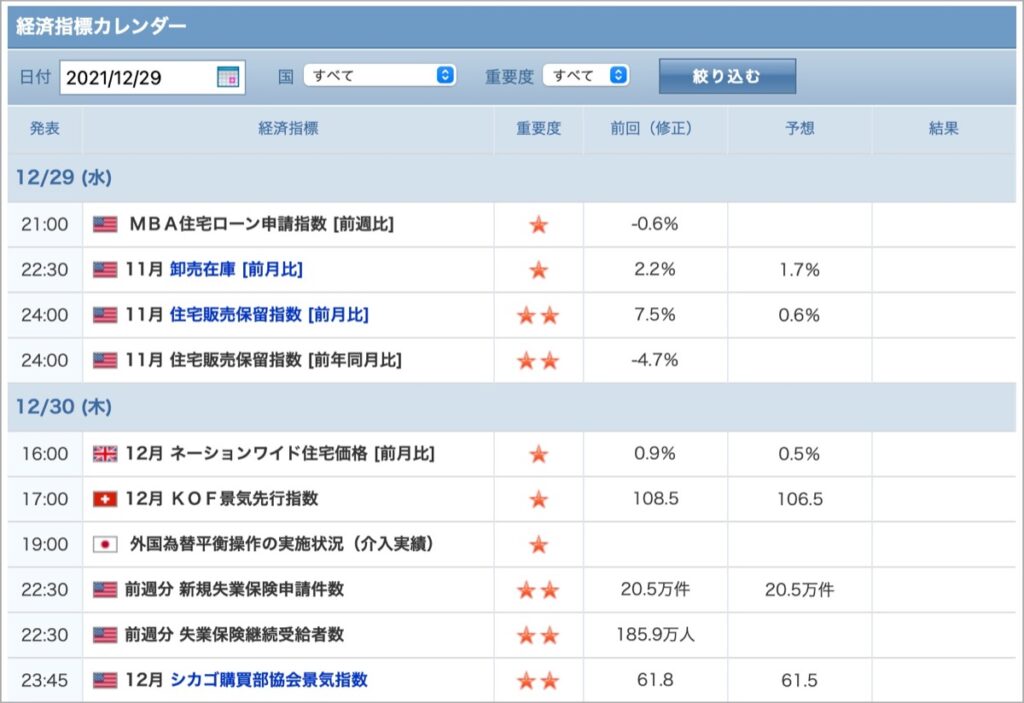Viewport: 1024px width, 703px height.
Task: Open the シカゴ購買部協会景気指数 link
Action: point(269,680)
